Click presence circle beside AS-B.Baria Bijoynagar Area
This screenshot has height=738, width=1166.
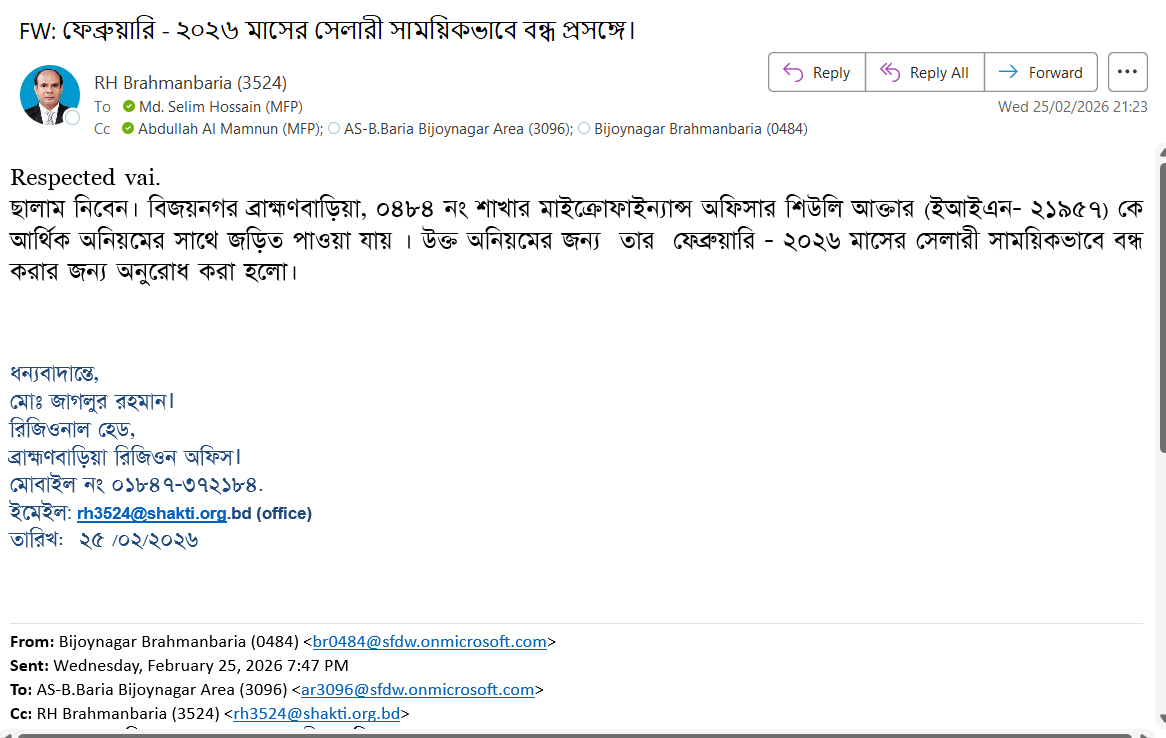click(x=334, y=129)
